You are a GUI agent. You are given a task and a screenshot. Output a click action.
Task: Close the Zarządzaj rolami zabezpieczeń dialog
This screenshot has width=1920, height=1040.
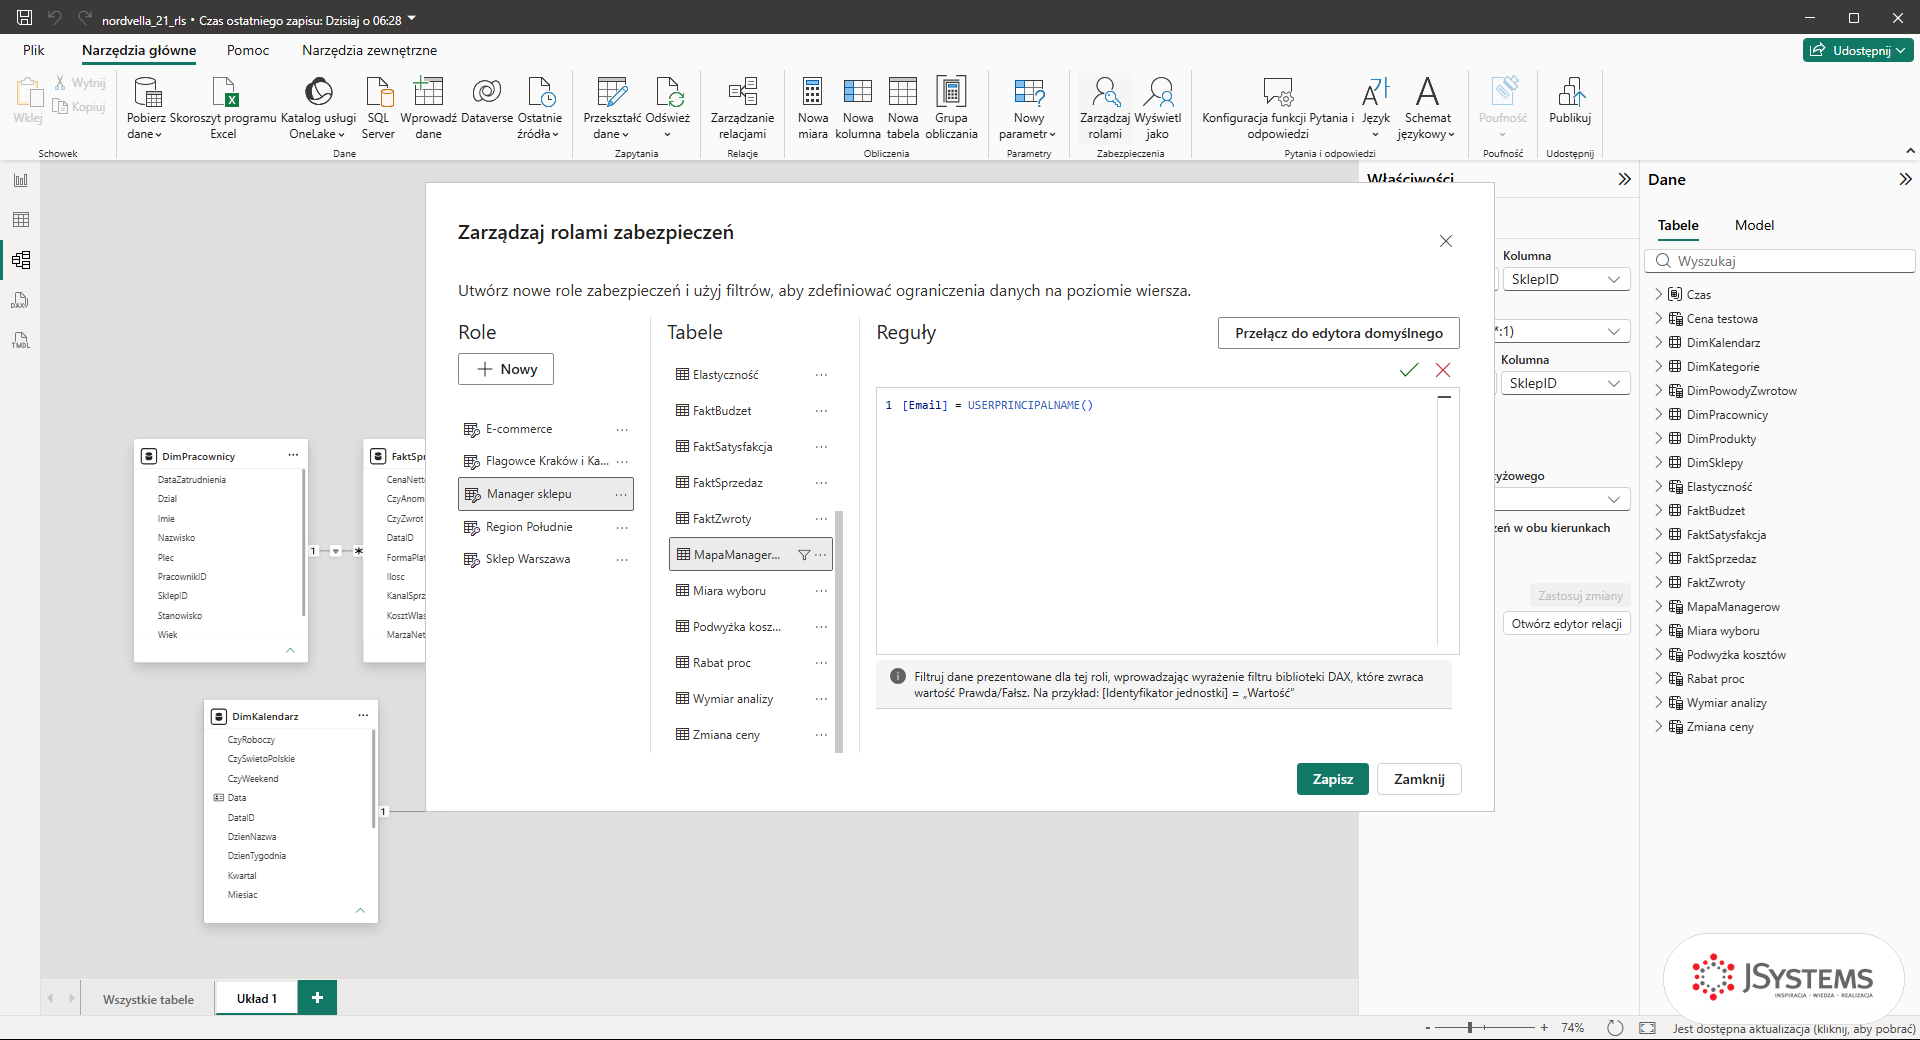[1445, 241]
